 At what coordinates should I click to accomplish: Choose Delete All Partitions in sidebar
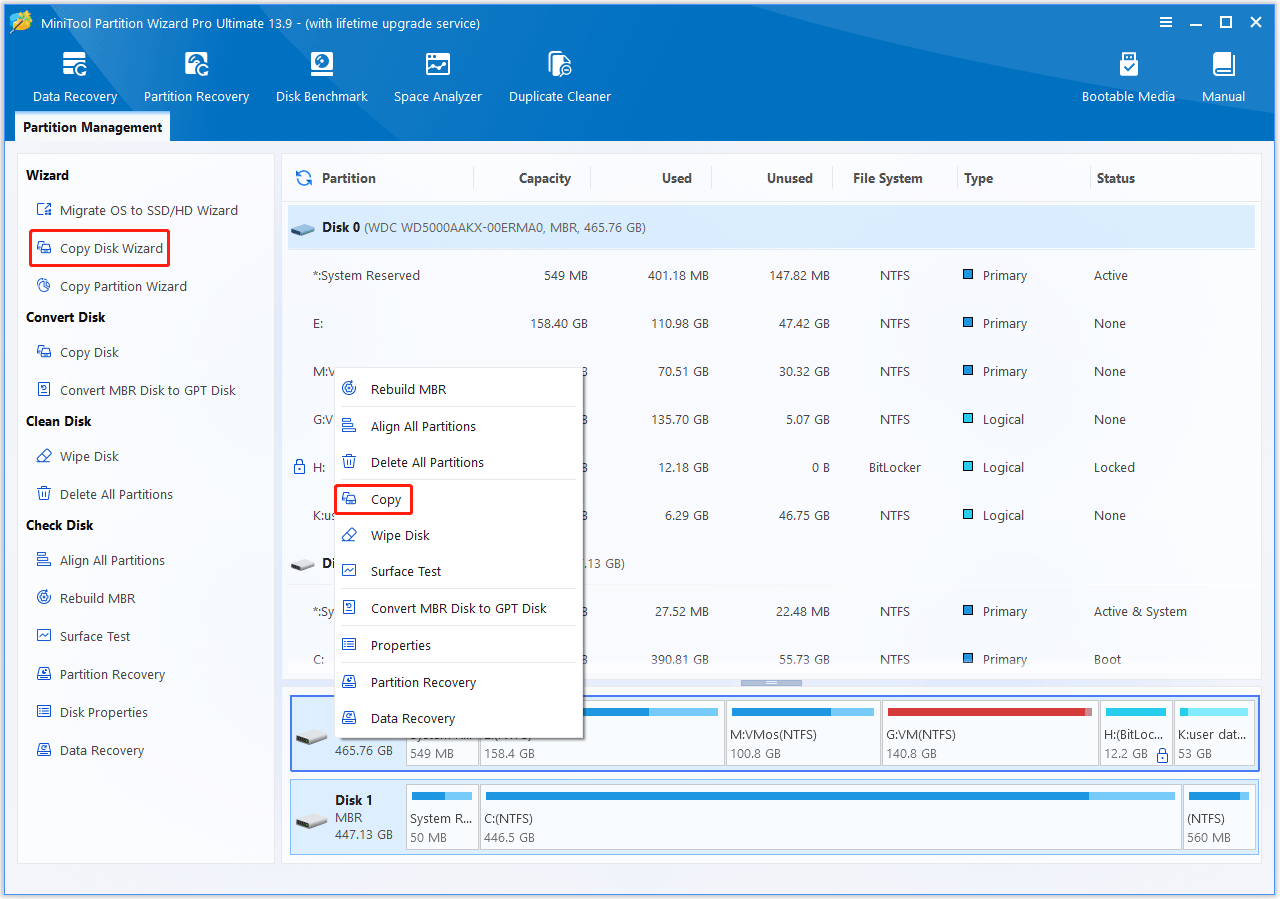coord(105,494)
